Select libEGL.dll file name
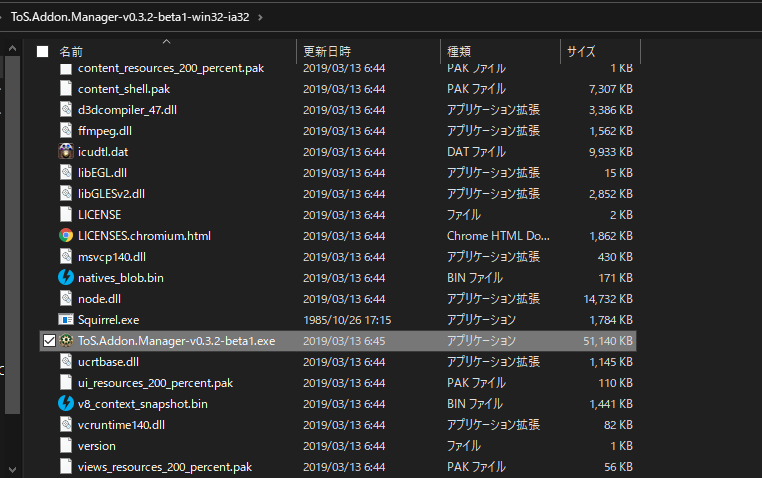This screenshot has width=762, height=478. pyautogui.click(x=103, y=172)
